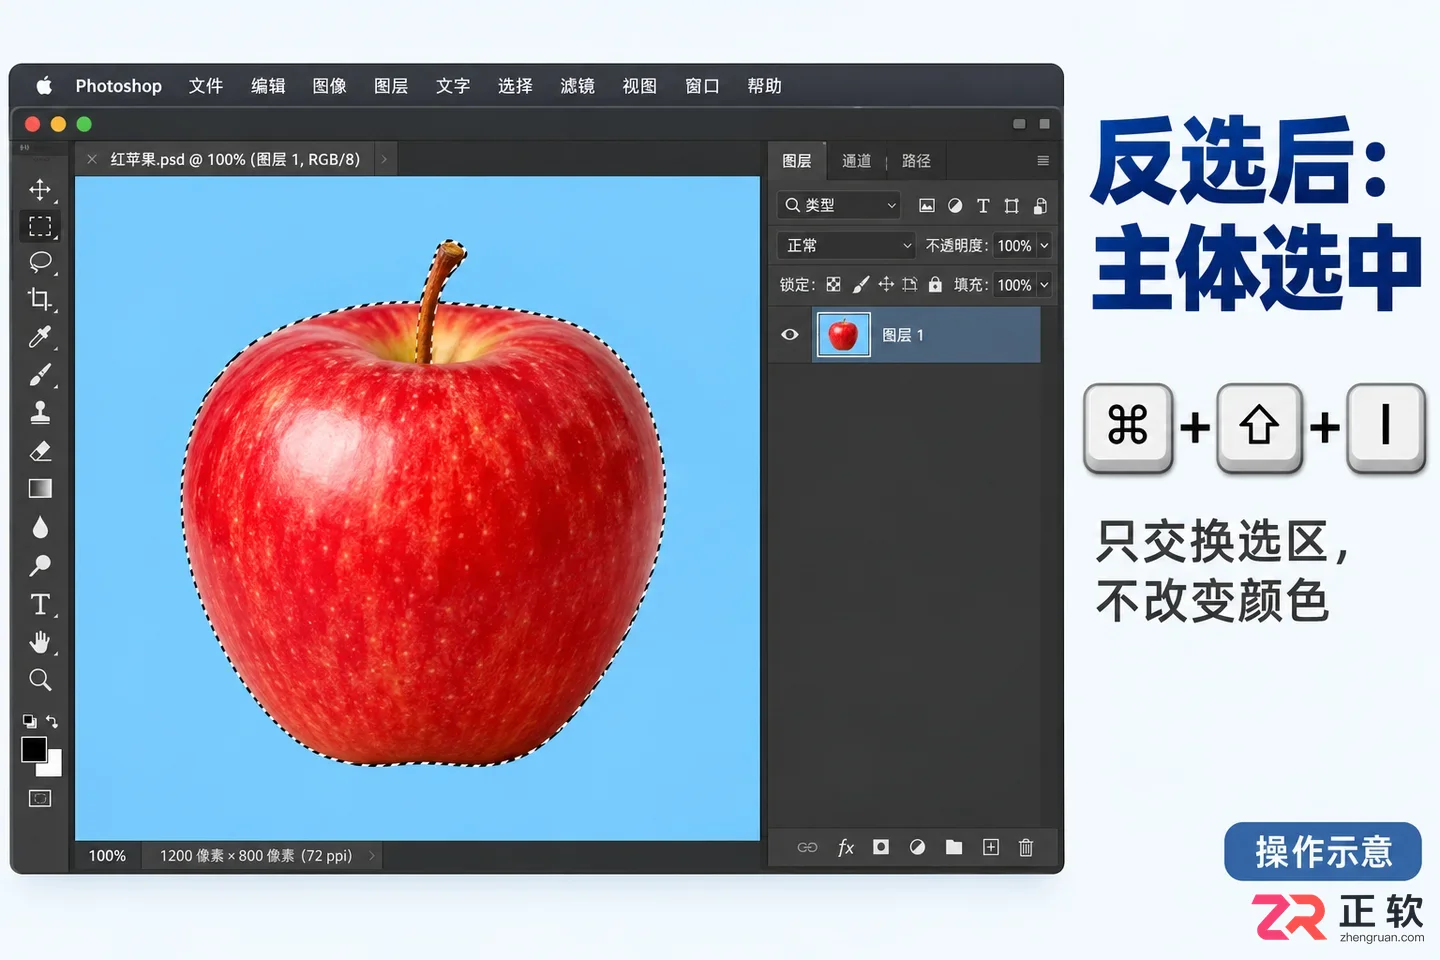The height and width of the screenshot is (960, 1440).
Task: Select the Gradient tool
Action: point(40,488)
